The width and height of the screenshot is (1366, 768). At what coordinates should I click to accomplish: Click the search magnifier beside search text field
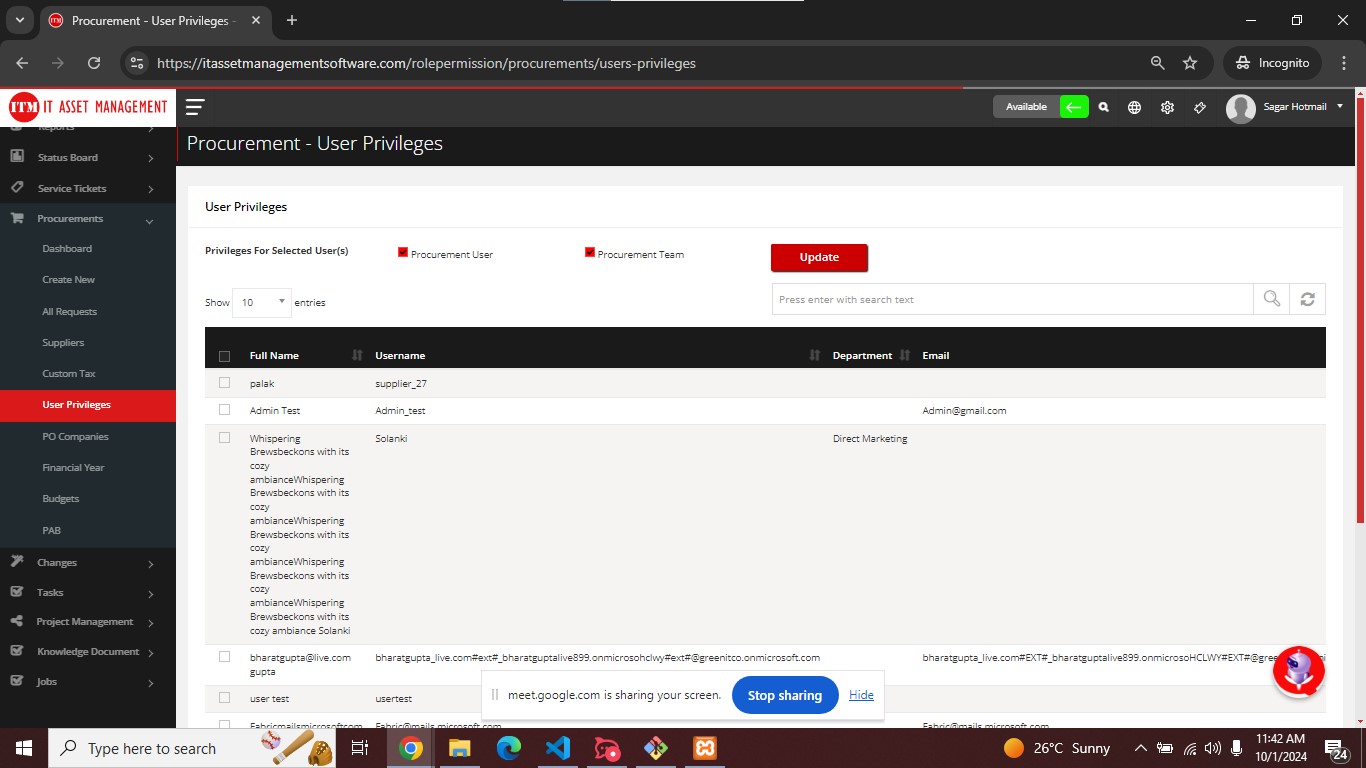(x=1270, y=298)
